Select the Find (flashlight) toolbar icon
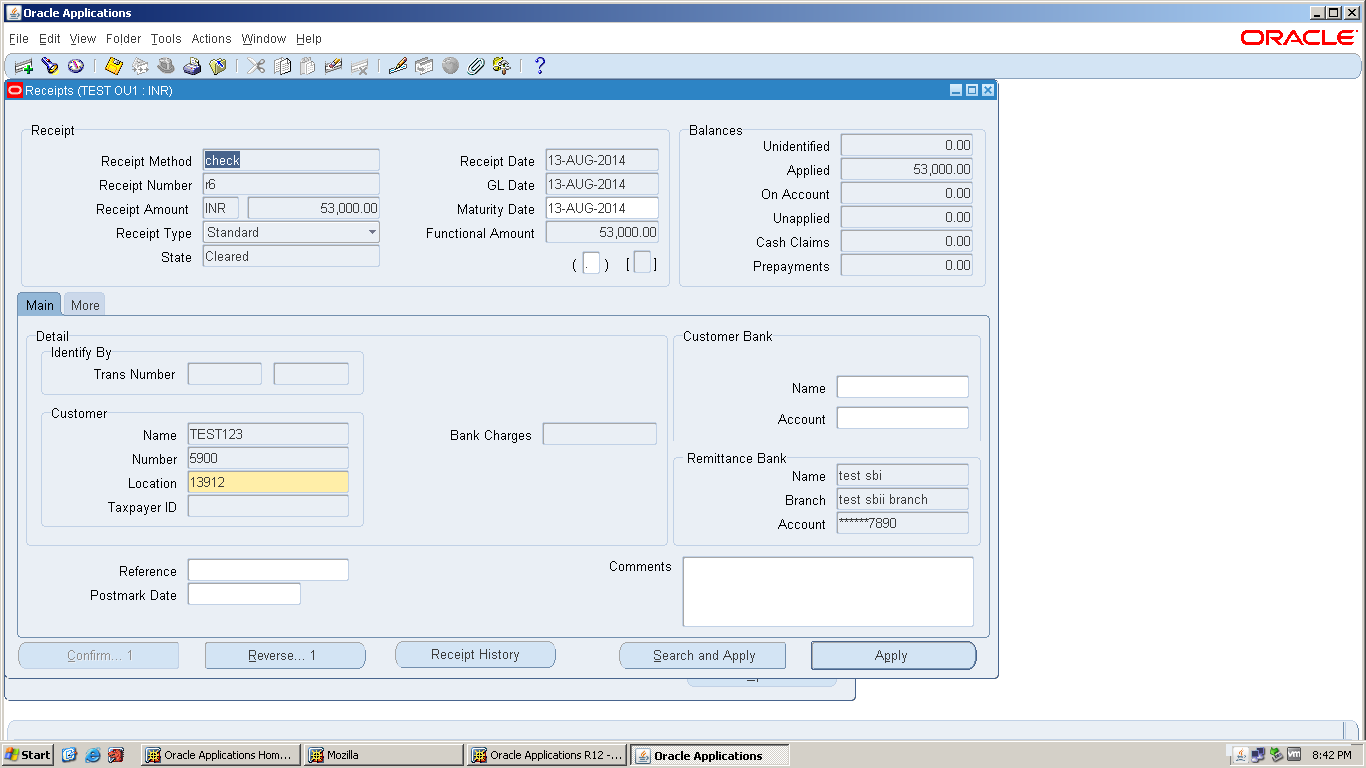 pos(49,66)
